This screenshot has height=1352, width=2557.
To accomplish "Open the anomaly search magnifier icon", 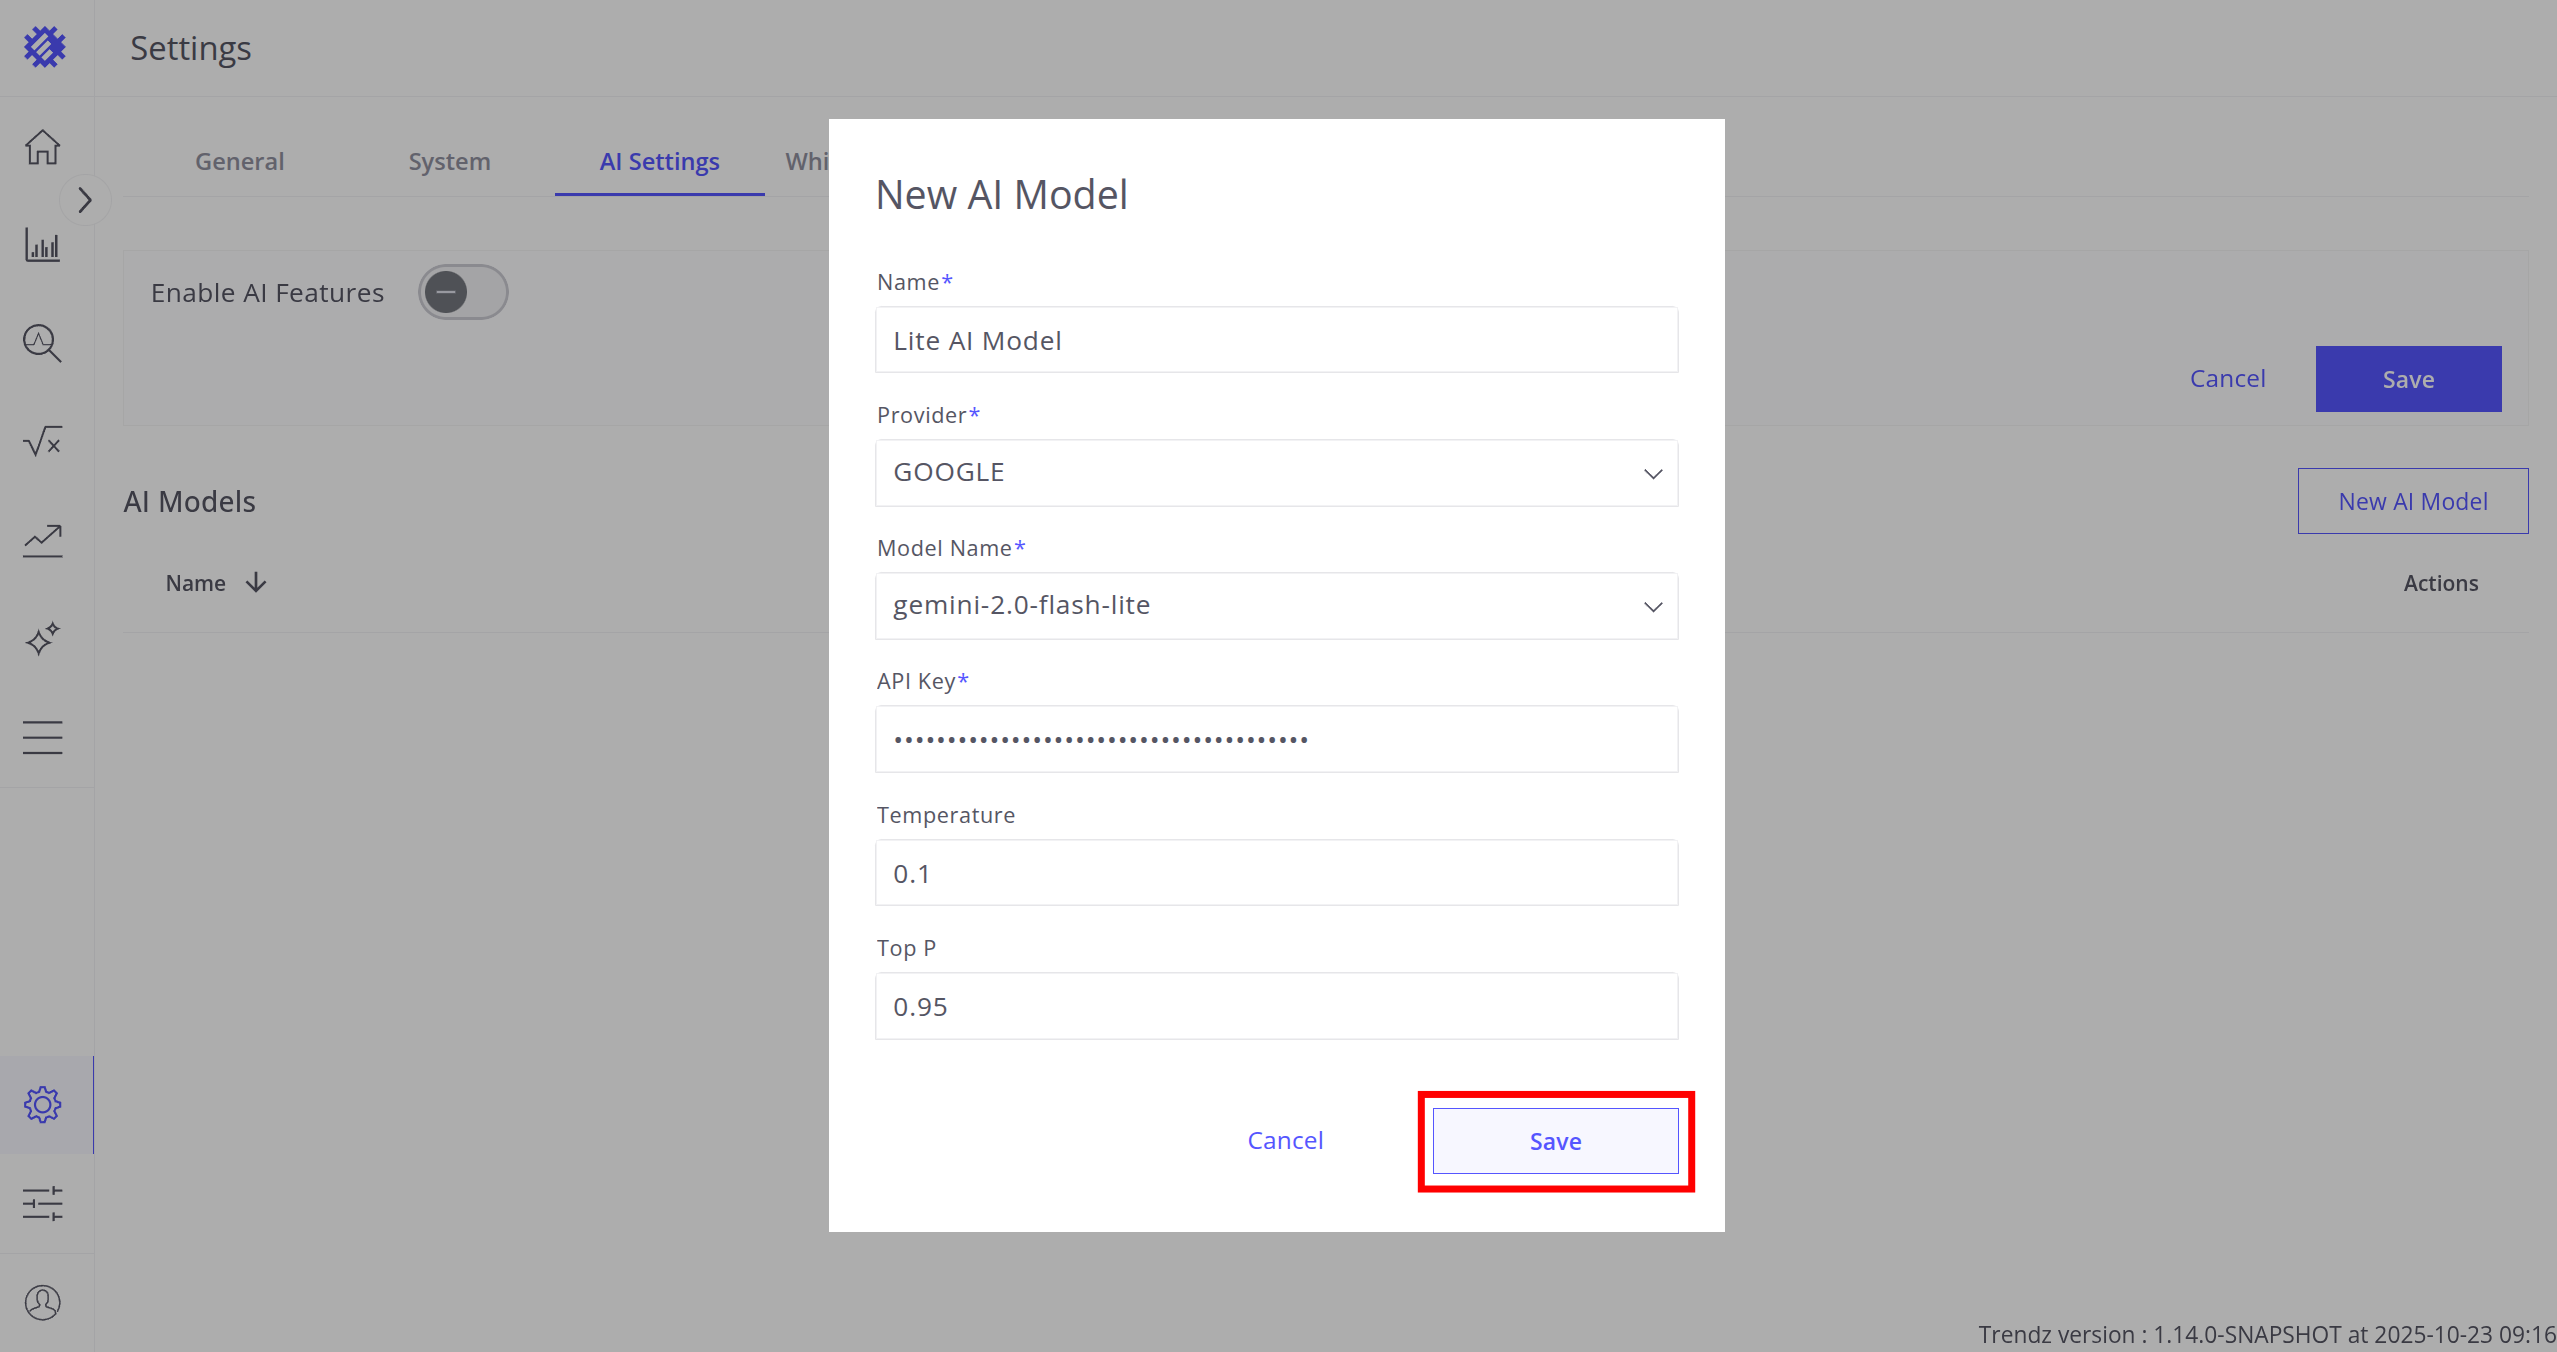I will tap(42, 343).
